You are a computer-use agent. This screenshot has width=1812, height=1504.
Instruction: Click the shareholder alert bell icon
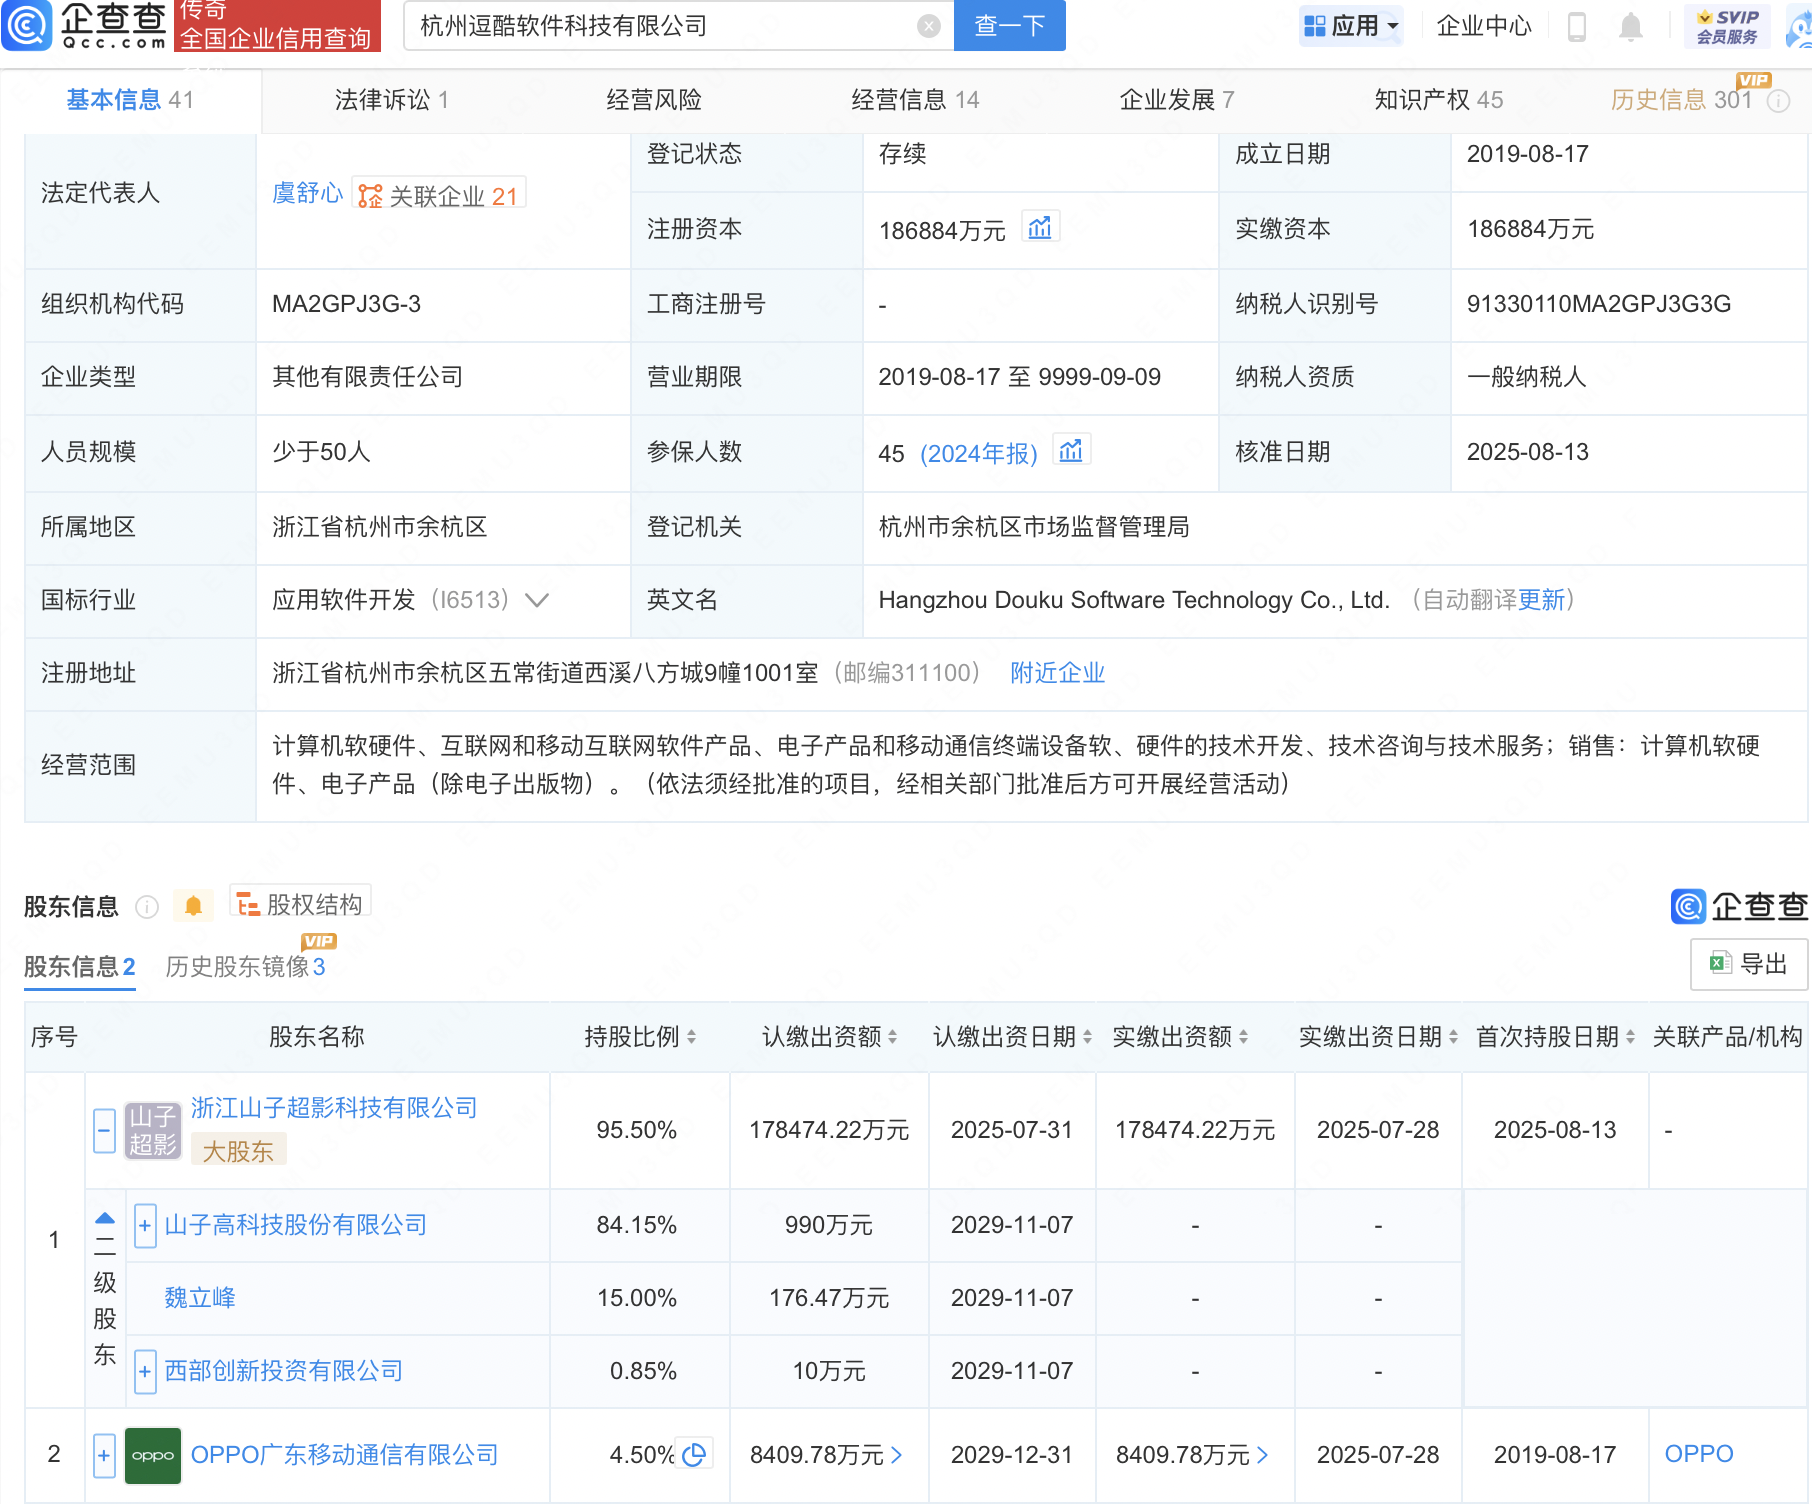point(194,906)
